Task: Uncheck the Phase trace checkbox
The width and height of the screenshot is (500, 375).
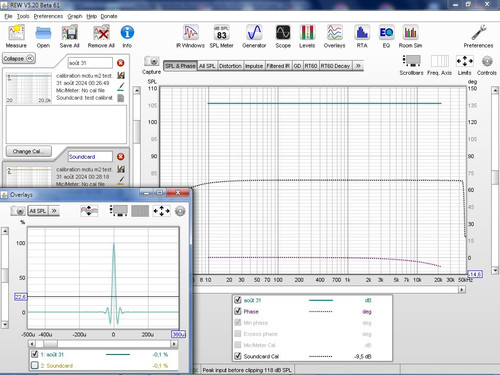Action: pyautogui.click(x=238, y=311)
